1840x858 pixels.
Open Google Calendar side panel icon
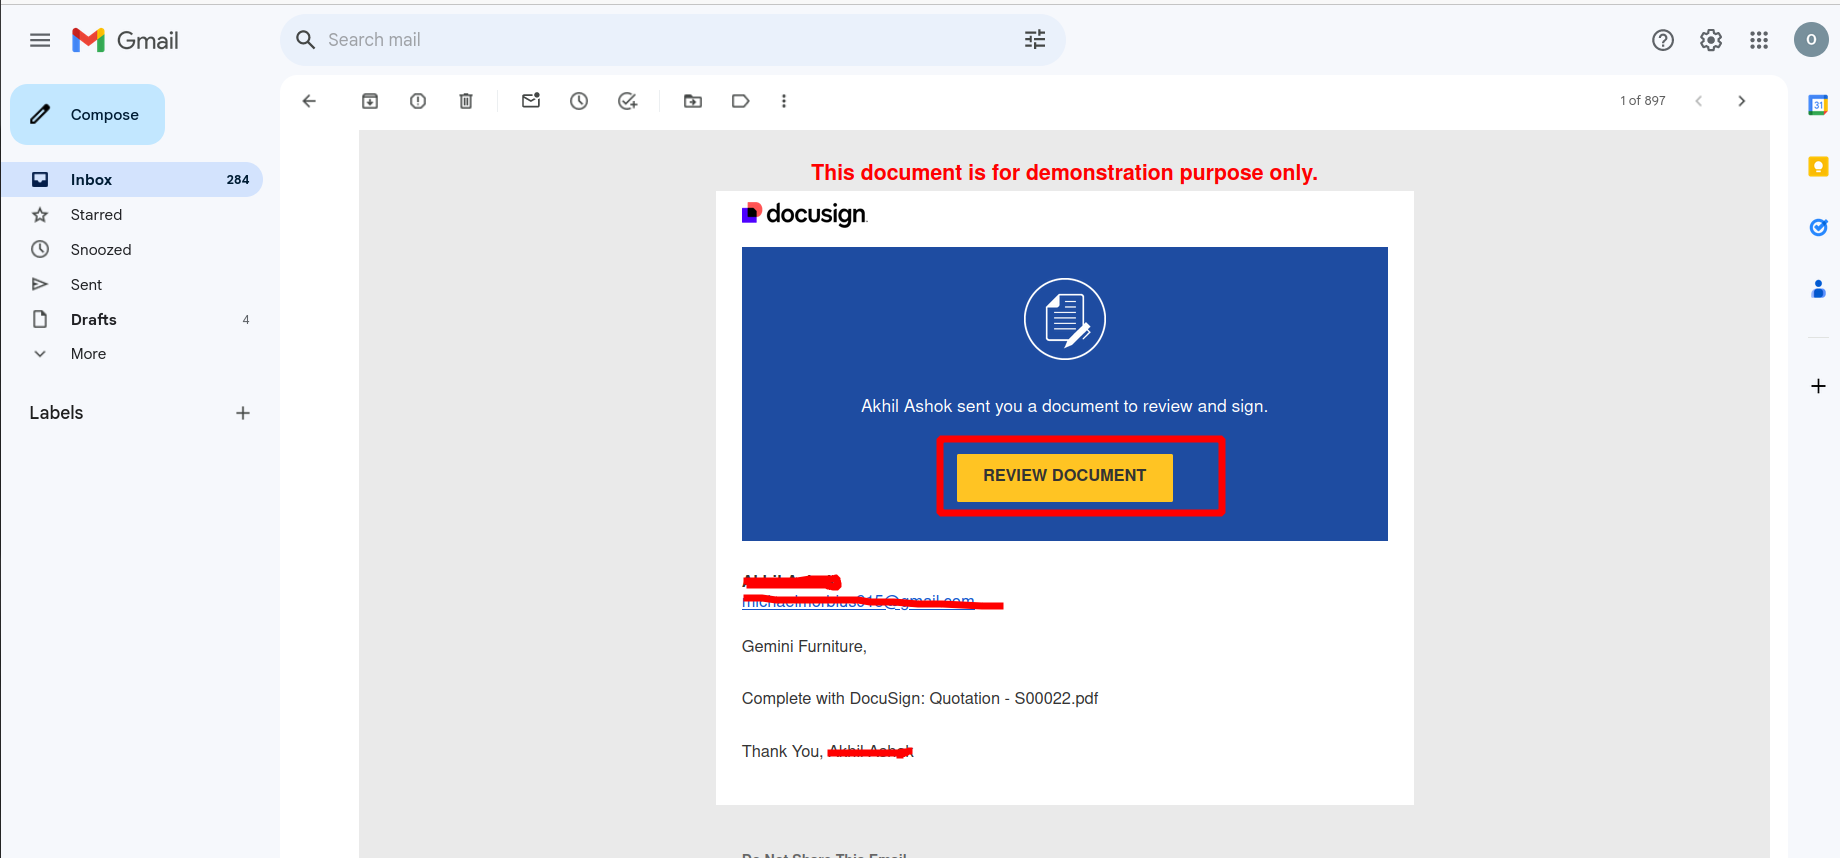point(1818,105)
